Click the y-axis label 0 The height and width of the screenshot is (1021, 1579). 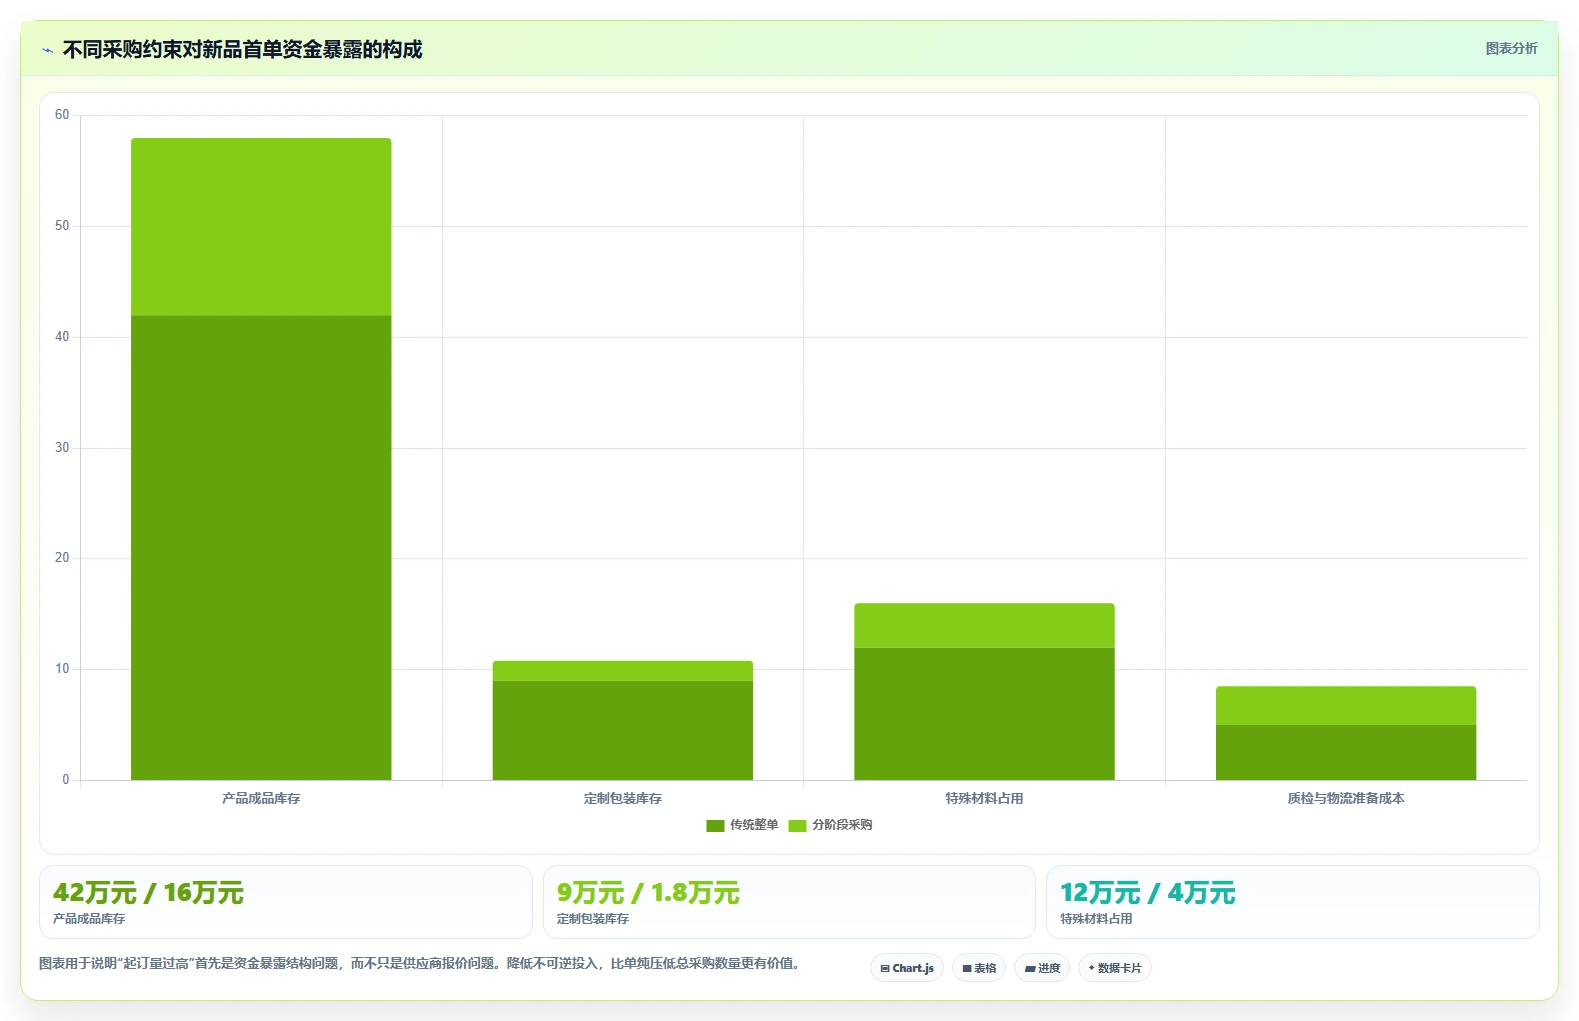point(66,780)
